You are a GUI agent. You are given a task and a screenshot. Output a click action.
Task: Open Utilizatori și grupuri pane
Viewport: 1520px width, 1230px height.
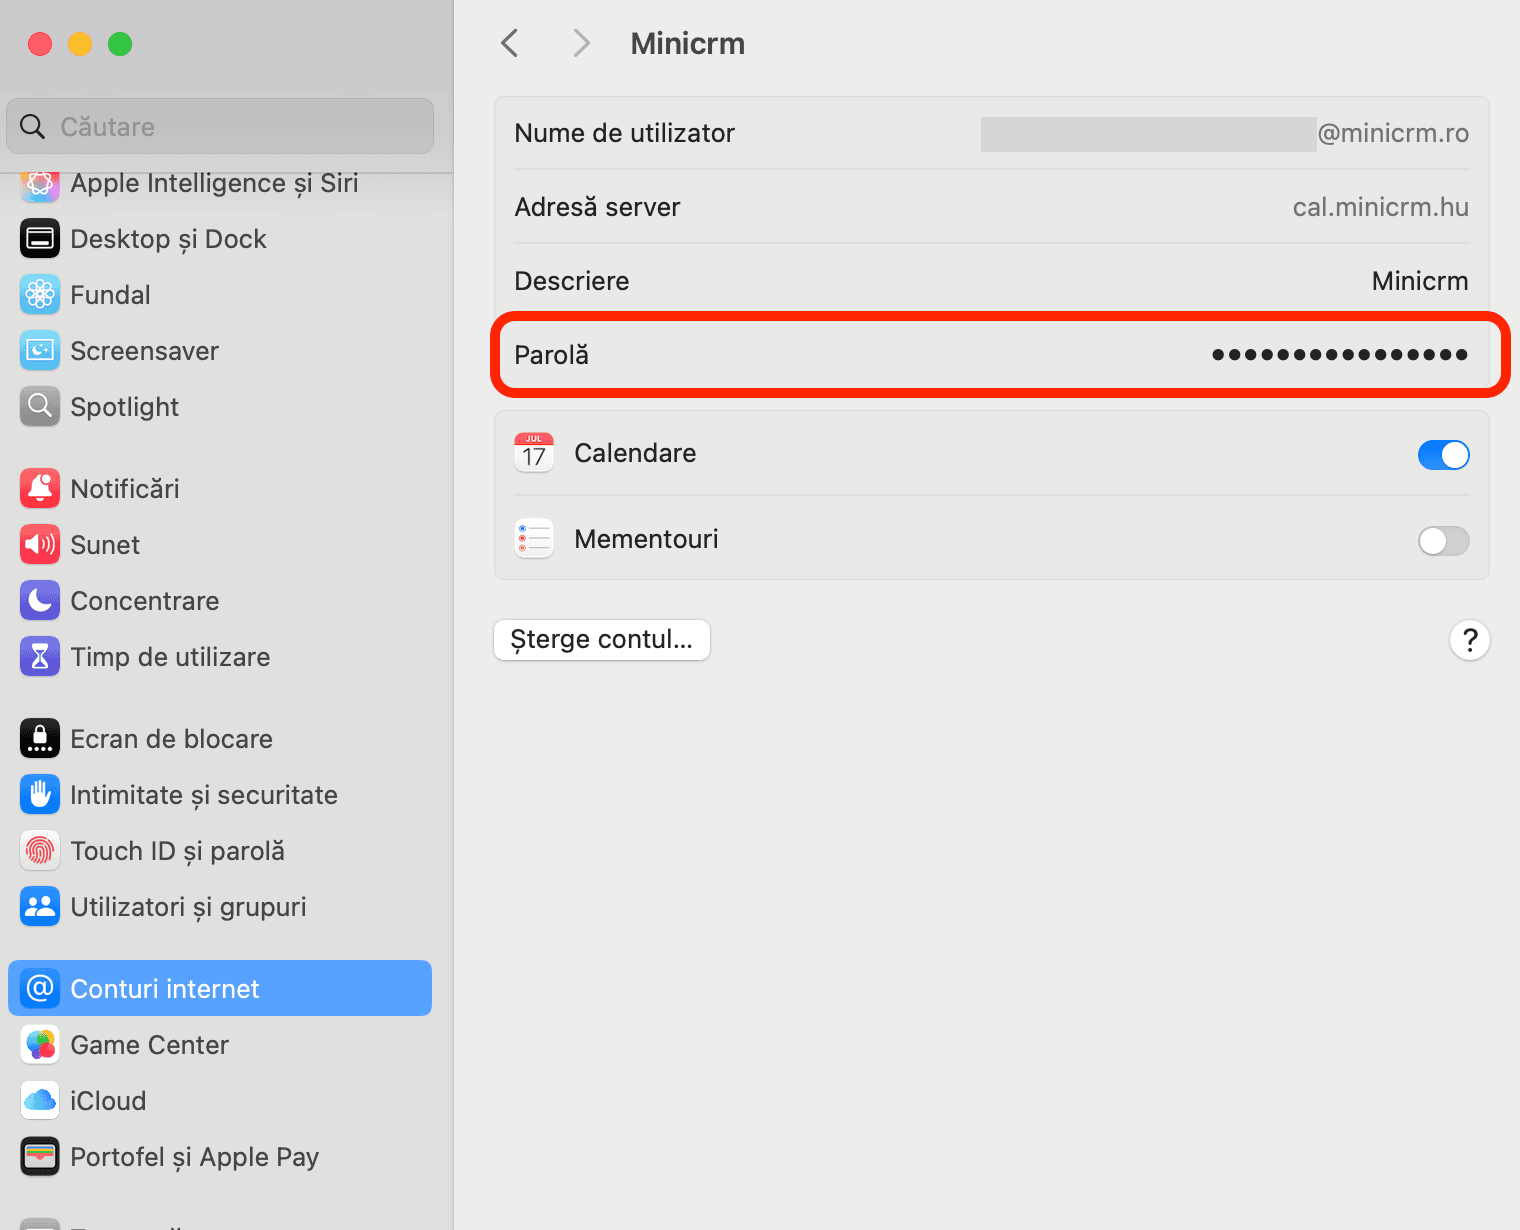220,907
